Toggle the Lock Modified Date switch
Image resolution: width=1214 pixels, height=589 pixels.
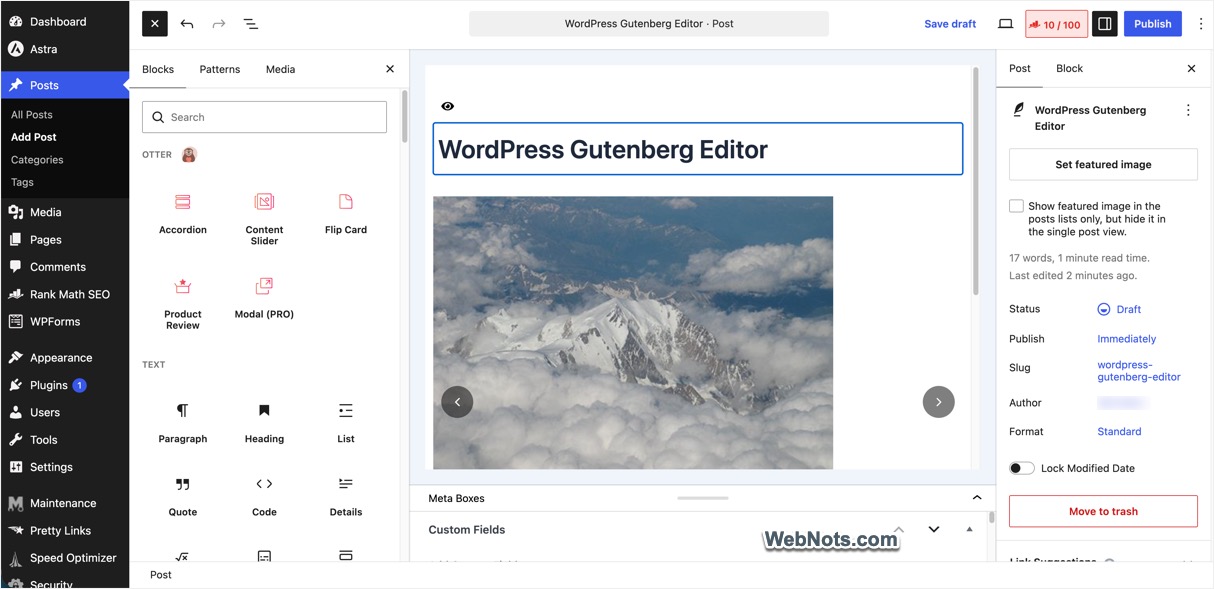click(1022, 468)
